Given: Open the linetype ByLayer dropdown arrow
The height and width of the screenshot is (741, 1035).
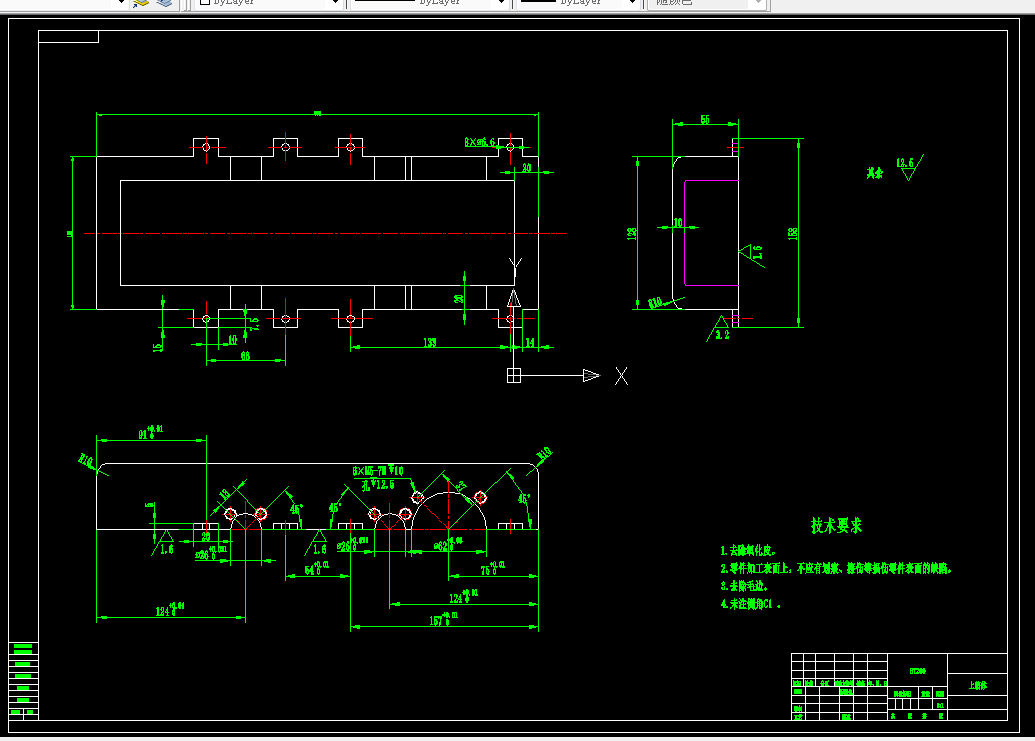Looking at the screenshot, I should [501, 3].
